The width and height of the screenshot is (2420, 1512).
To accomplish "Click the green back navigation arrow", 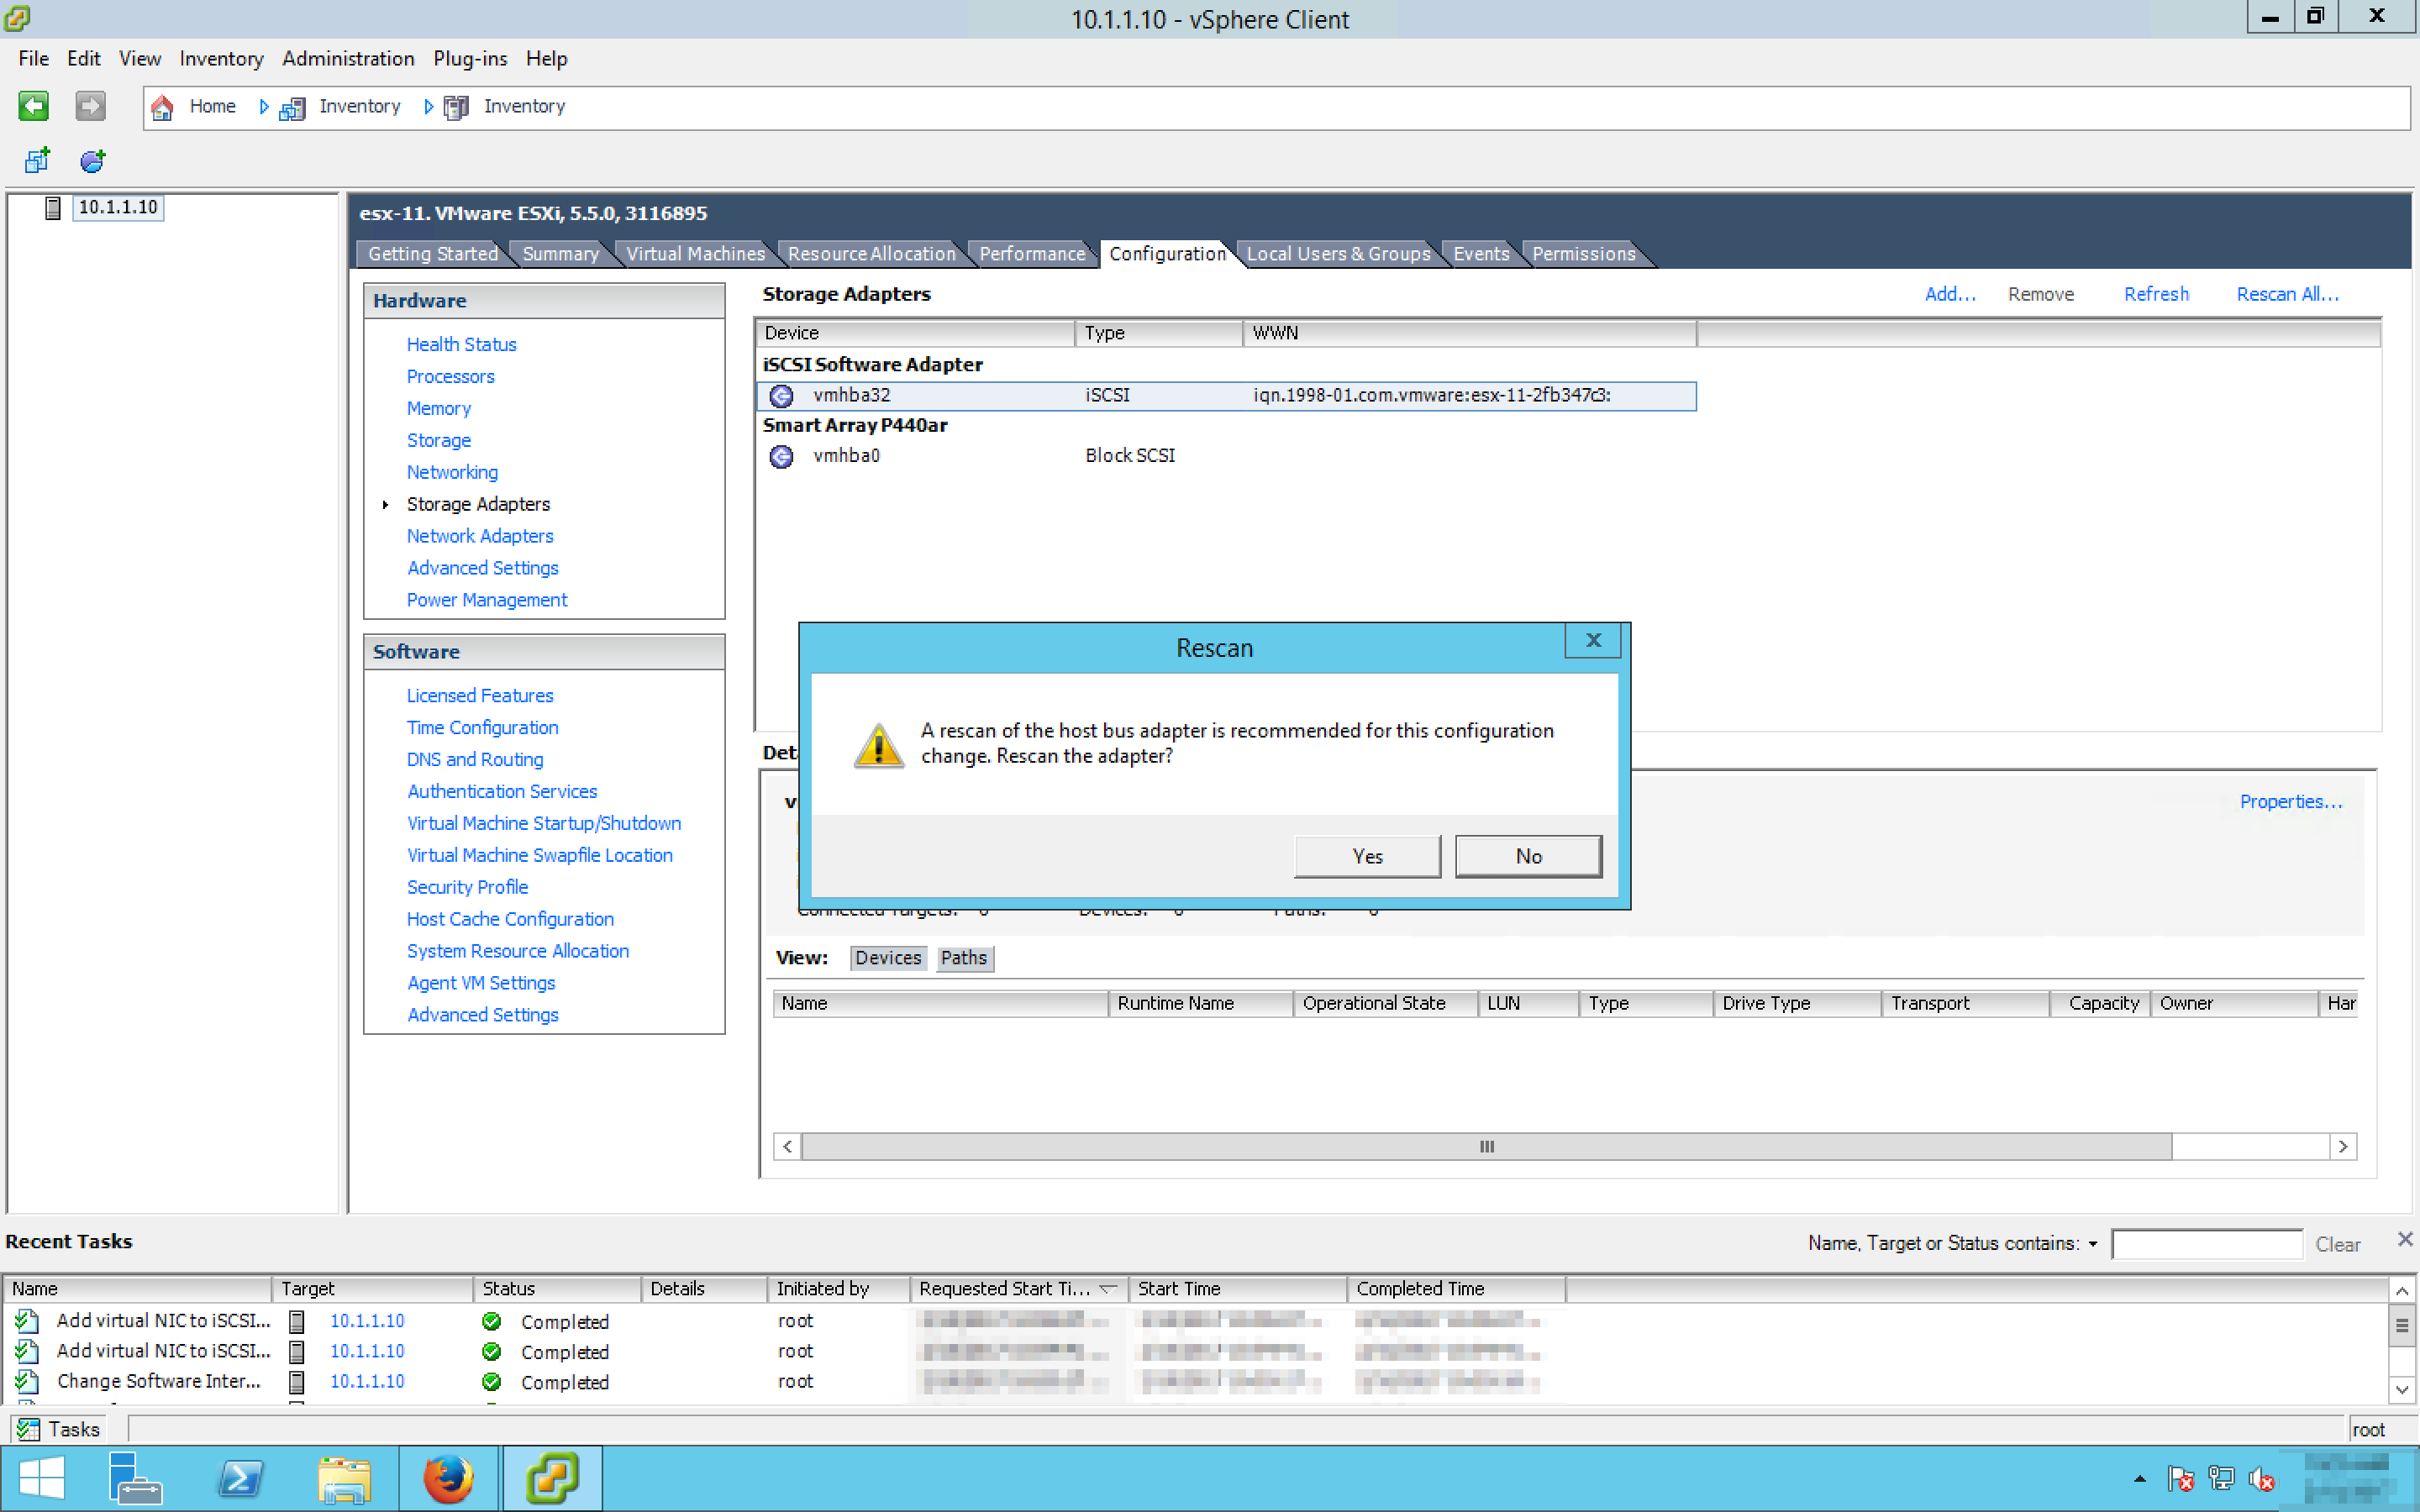I will pos(33,106).
